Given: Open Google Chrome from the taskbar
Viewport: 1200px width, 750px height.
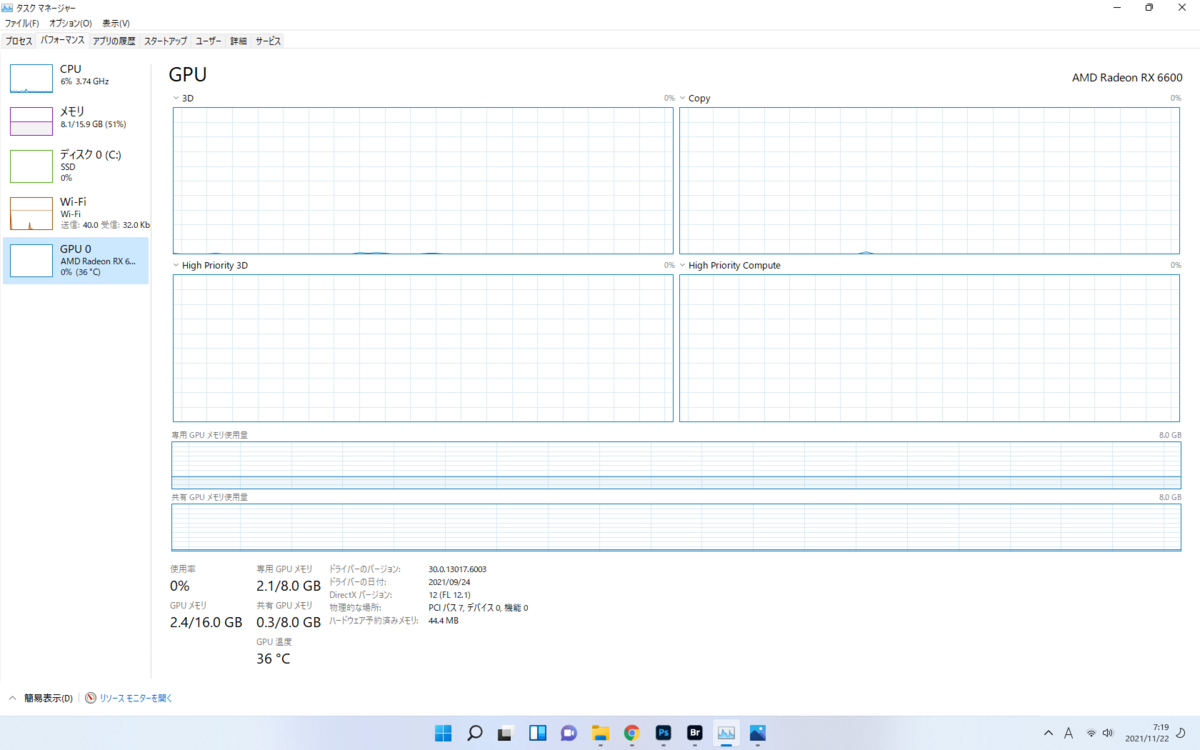Looking at the screenshot, I should point(632,733).
